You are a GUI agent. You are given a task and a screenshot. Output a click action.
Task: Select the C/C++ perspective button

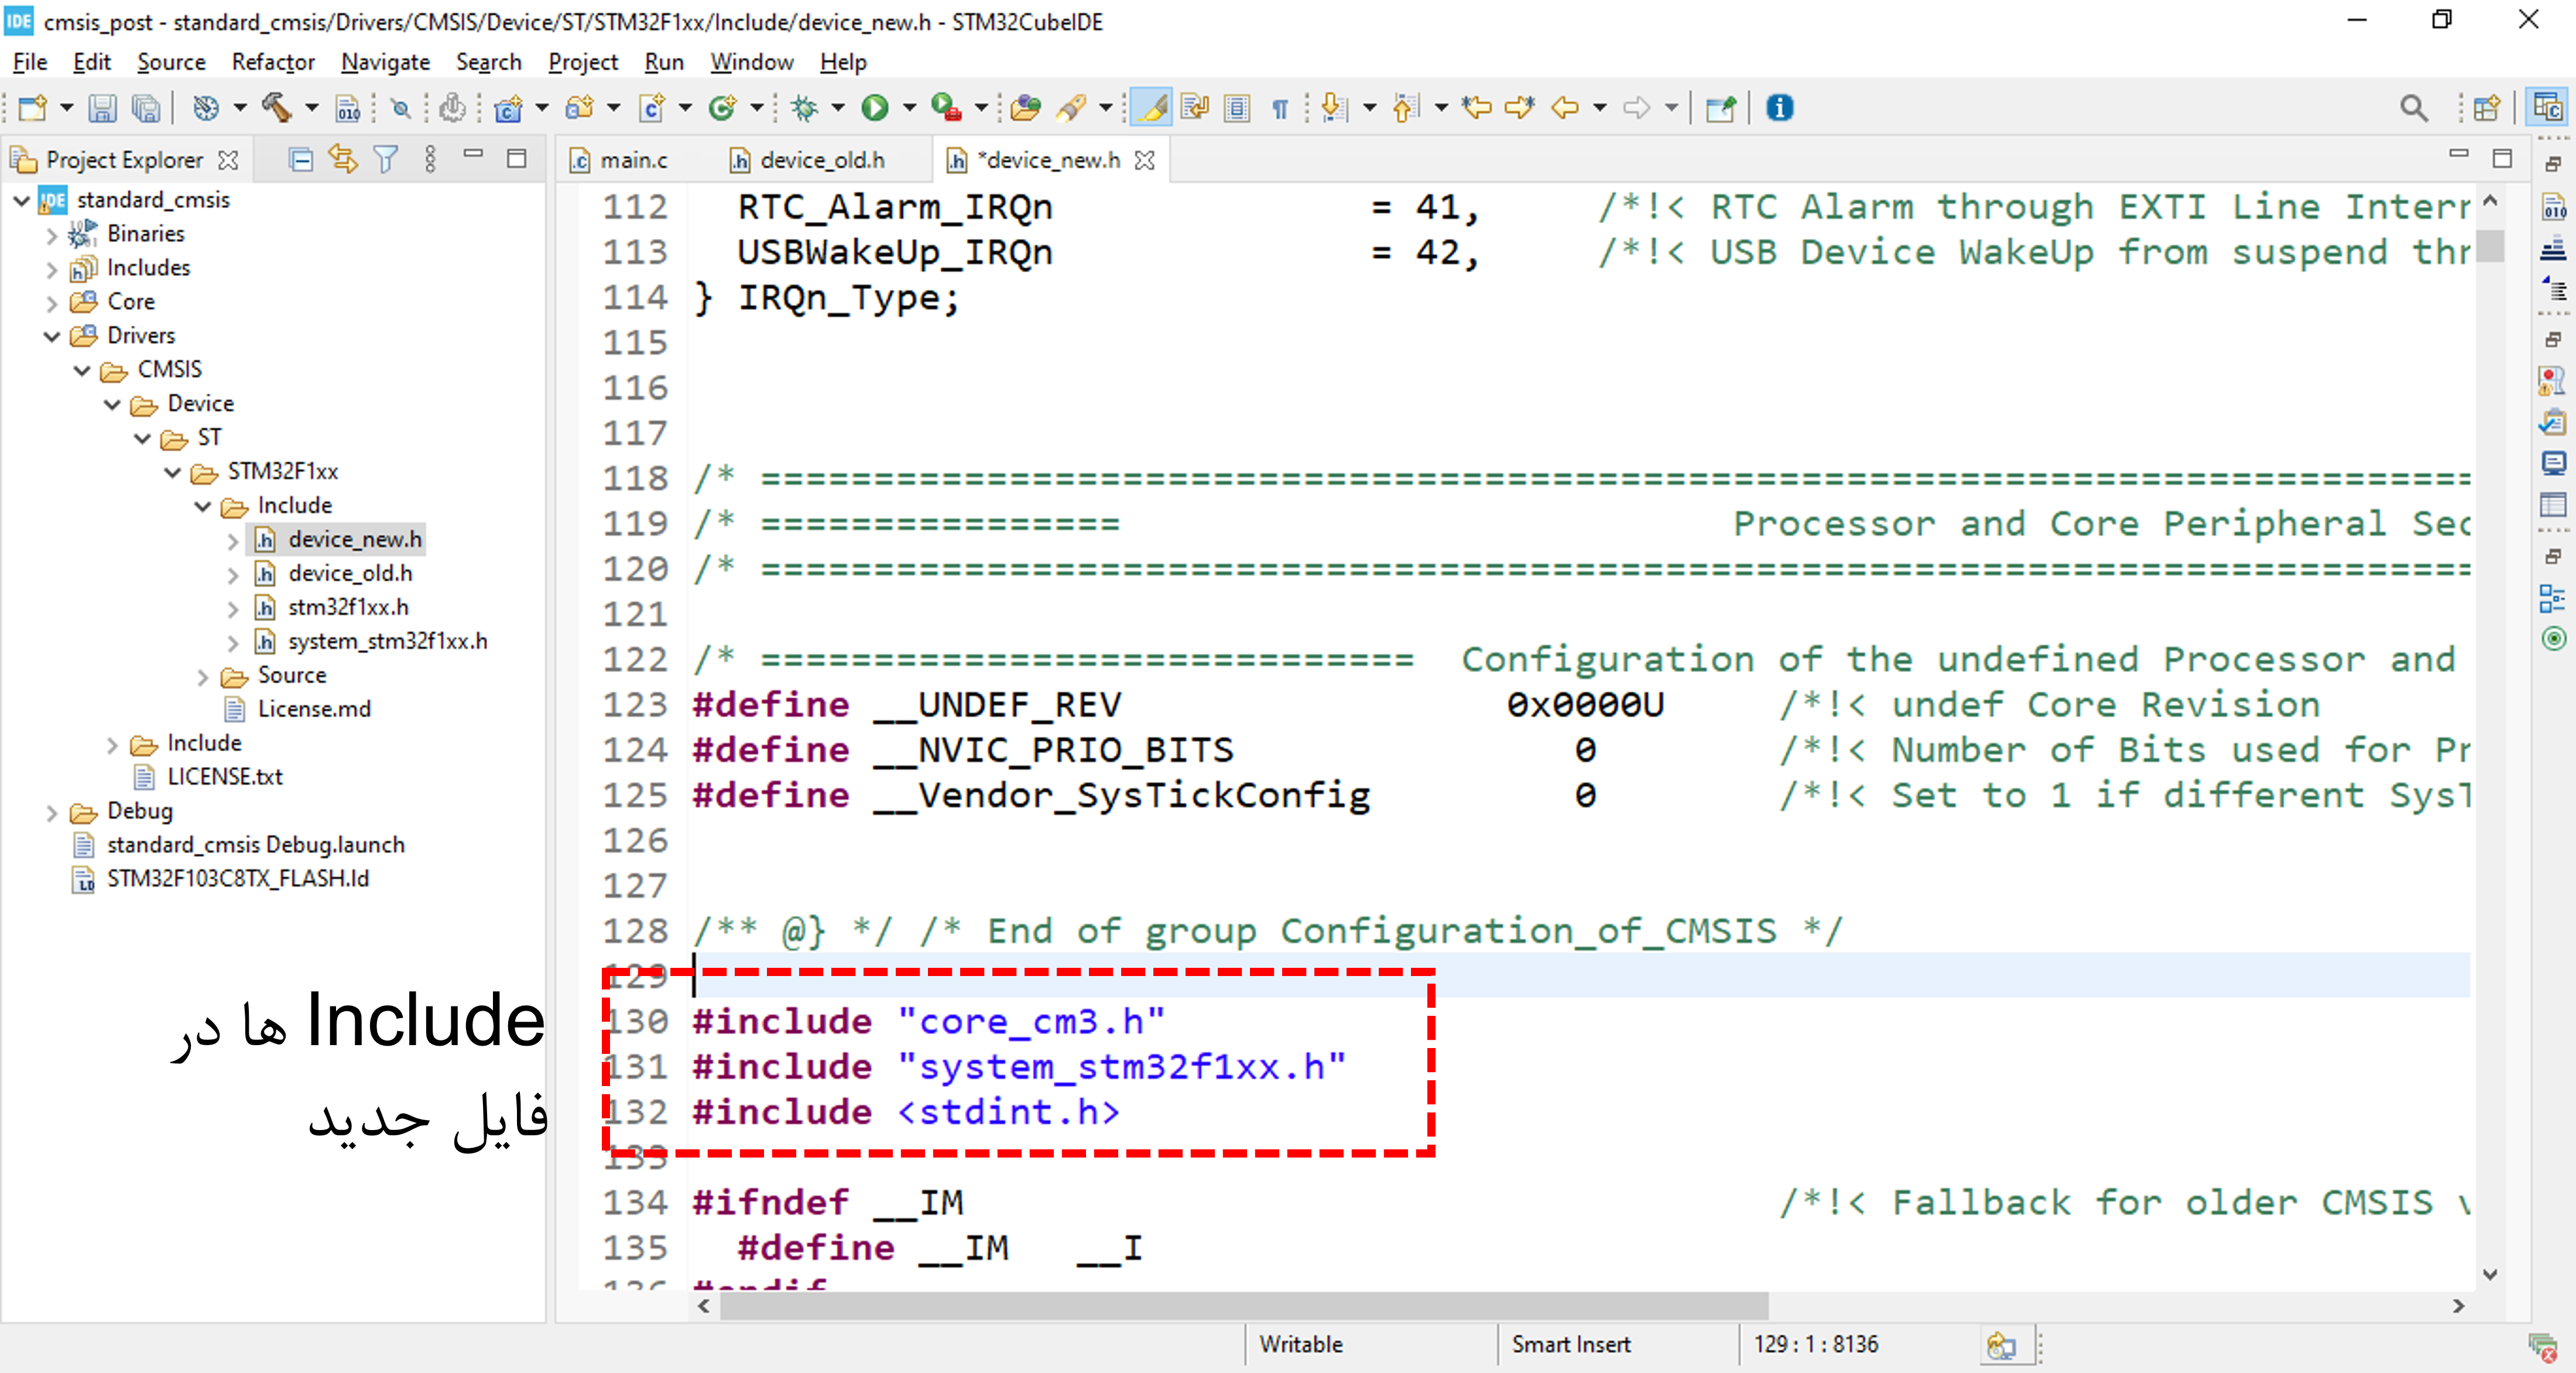(2547, 107)
